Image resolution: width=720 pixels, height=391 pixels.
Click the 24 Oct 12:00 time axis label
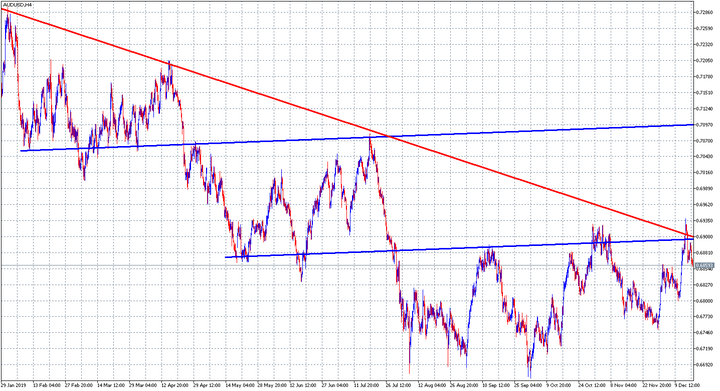(591, 385)
